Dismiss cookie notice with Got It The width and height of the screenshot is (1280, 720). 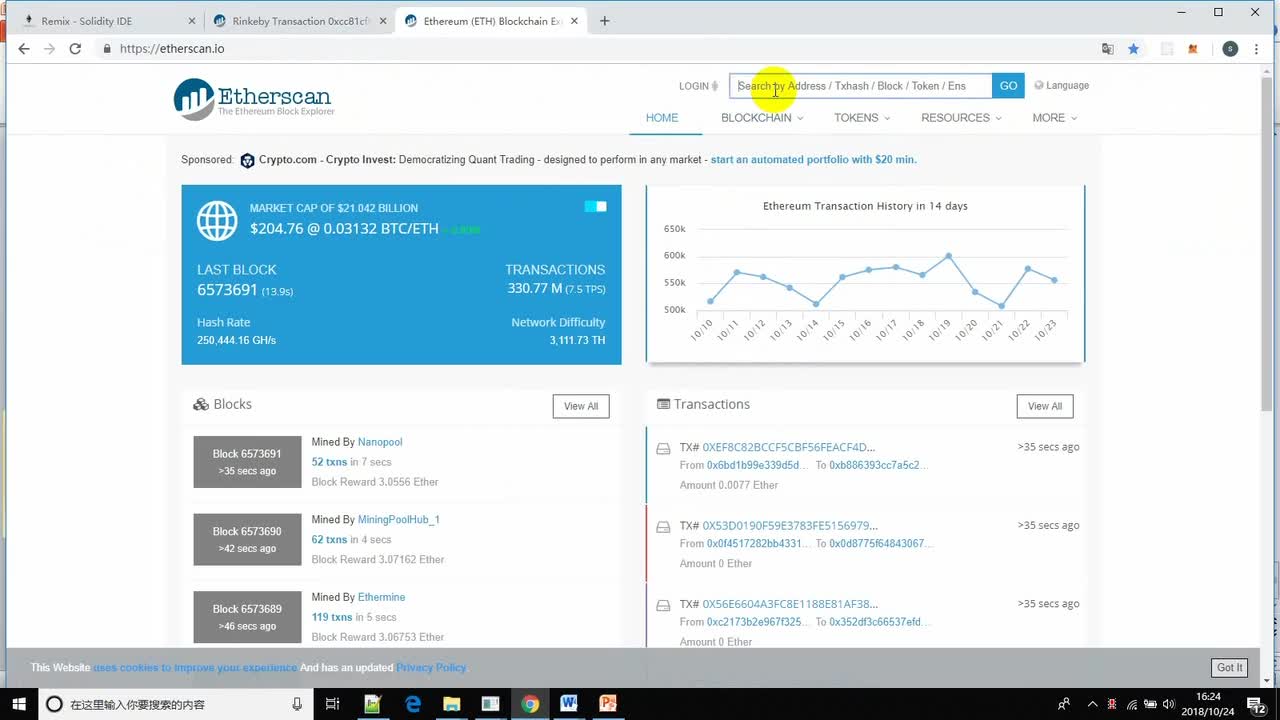[x=1229, y=667]
